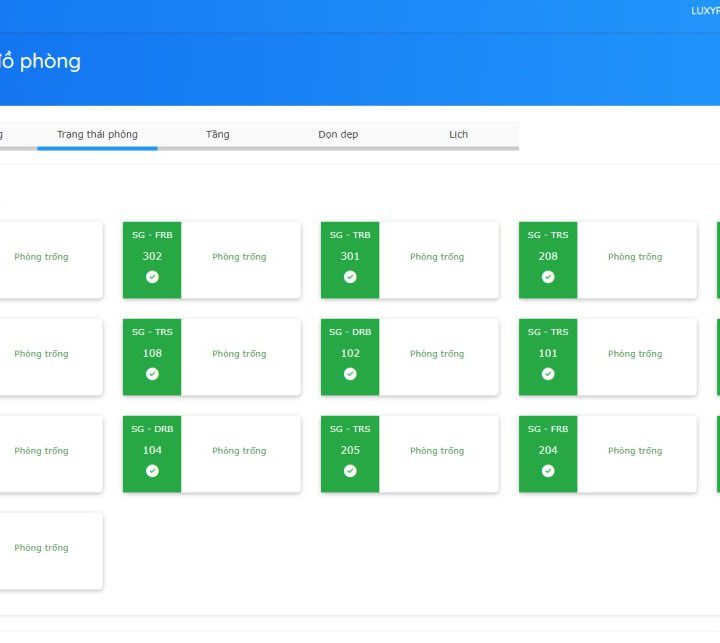Click Phòng trống status of room 301
This screenshot has width=720, height=643.
pyautogui.click(x=437, y=257)
